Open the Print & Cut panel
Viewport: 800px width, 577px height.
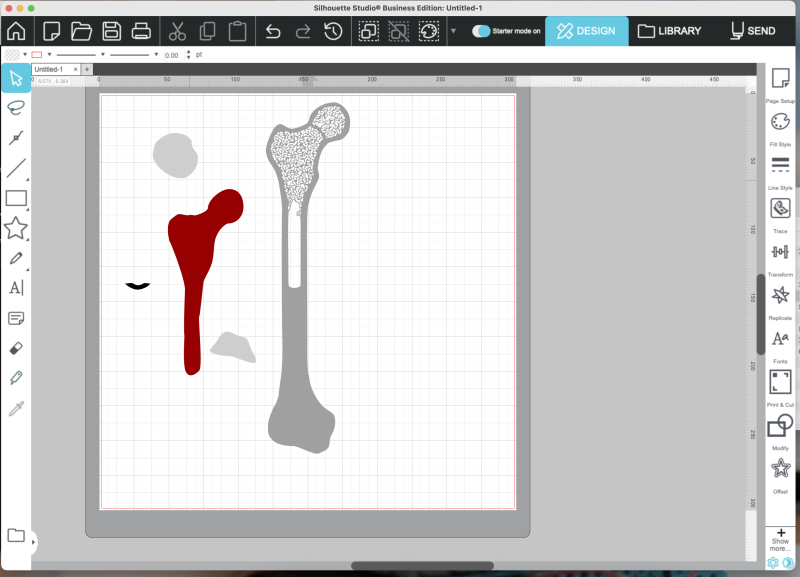pos(780,383)
